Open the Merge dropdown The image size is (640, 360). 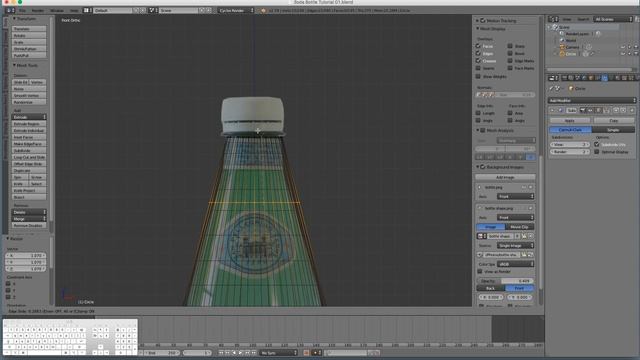pos(29,219)
